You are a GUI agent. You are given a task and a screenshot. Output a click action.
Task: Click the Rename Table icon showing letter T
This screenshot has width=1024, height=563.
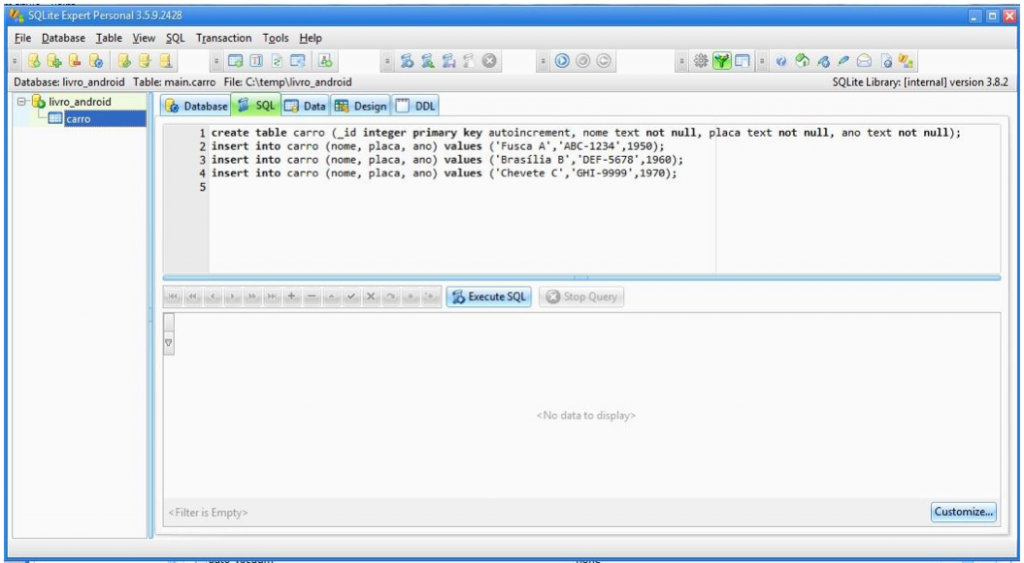pyautogui.click(x=256, y=61)
